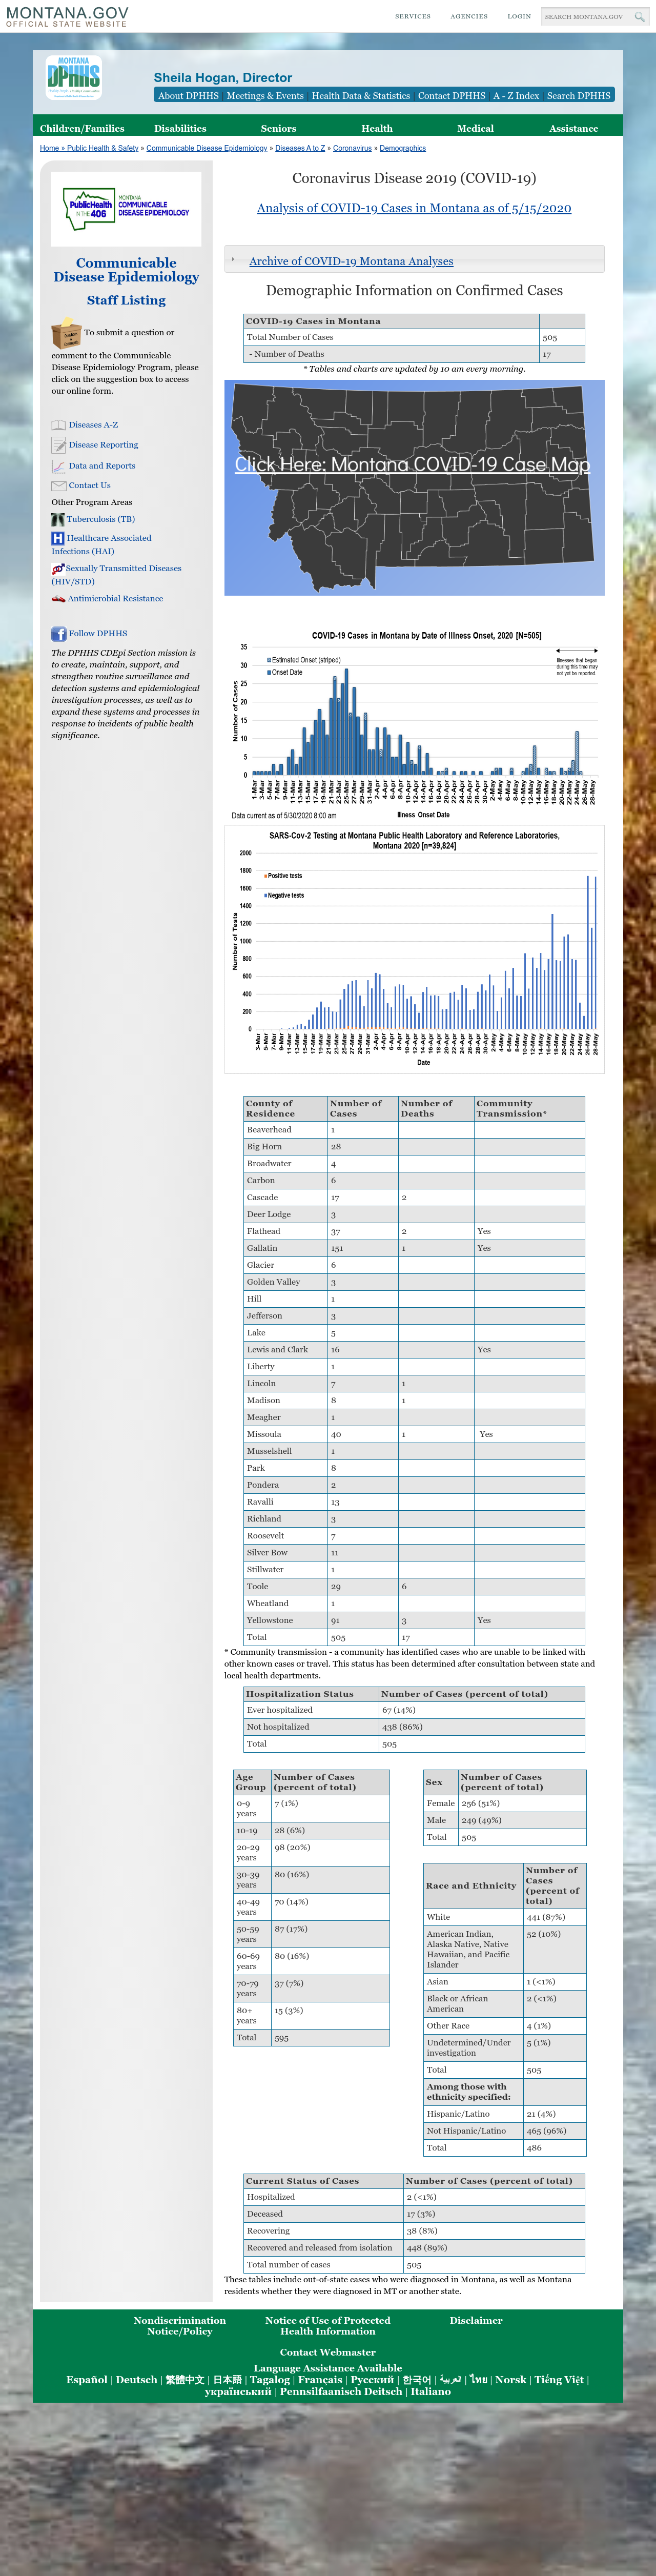Click the Disease Reporting notepad icon
The image size is (656, 2576).
[x=58, y=445]
